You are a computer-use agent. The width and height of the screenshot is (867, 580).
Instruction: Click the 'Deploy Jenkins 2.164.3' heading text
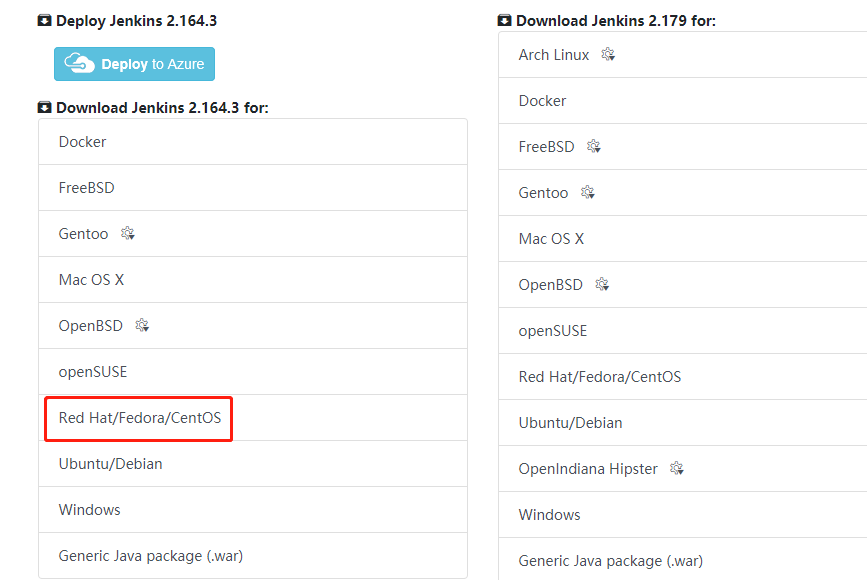137,21
